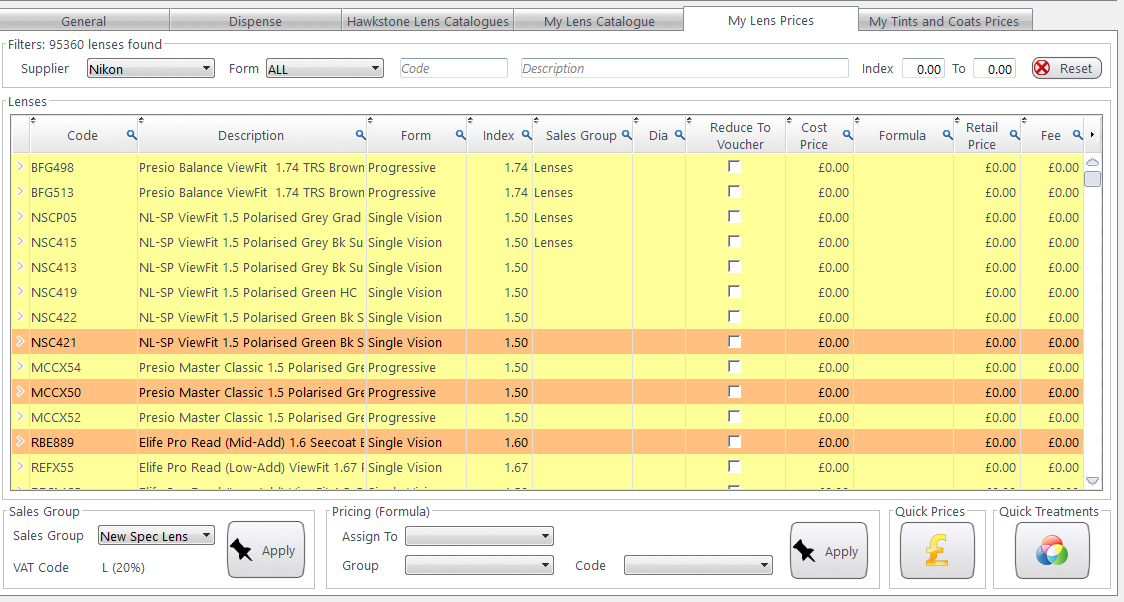The height and width of the screenshot is (602, 1124).
Task: Click the sort arrows above the Formula header
Action: [858, 120]
